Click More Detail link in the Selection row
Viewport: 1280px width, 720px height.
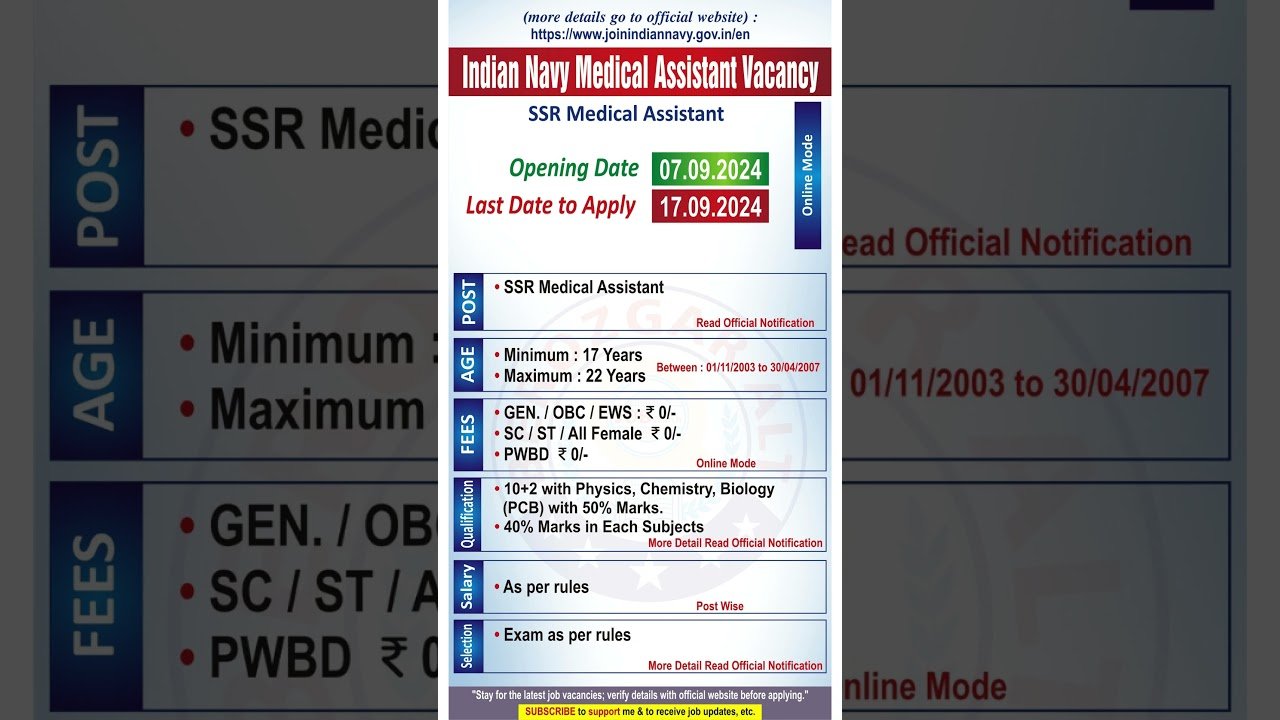[x=735, y=665]
